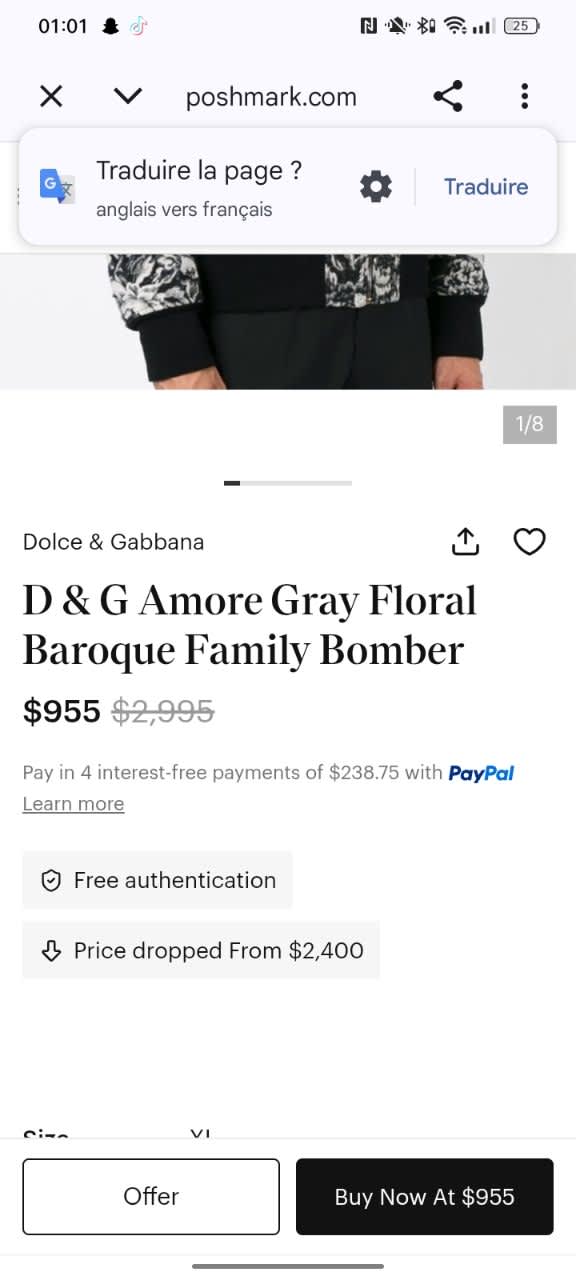Tap the Free authentication badge
Viewport: 576px width, 1280px height.
(157, 880)
